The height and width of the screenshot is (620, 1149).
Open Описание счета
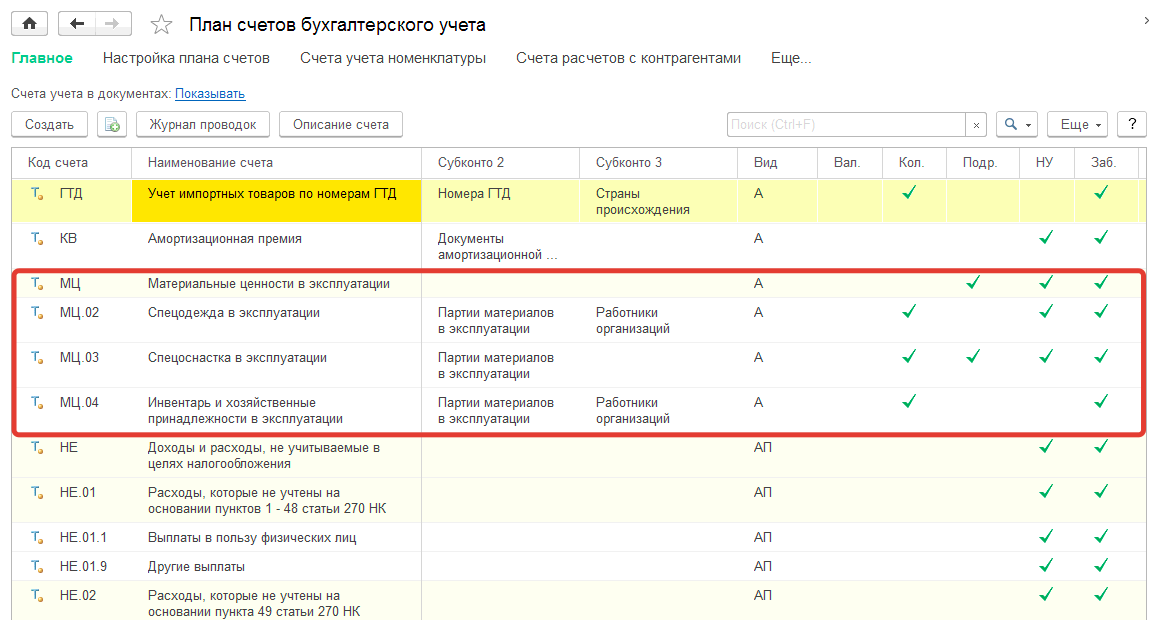(x=341, y=125)
